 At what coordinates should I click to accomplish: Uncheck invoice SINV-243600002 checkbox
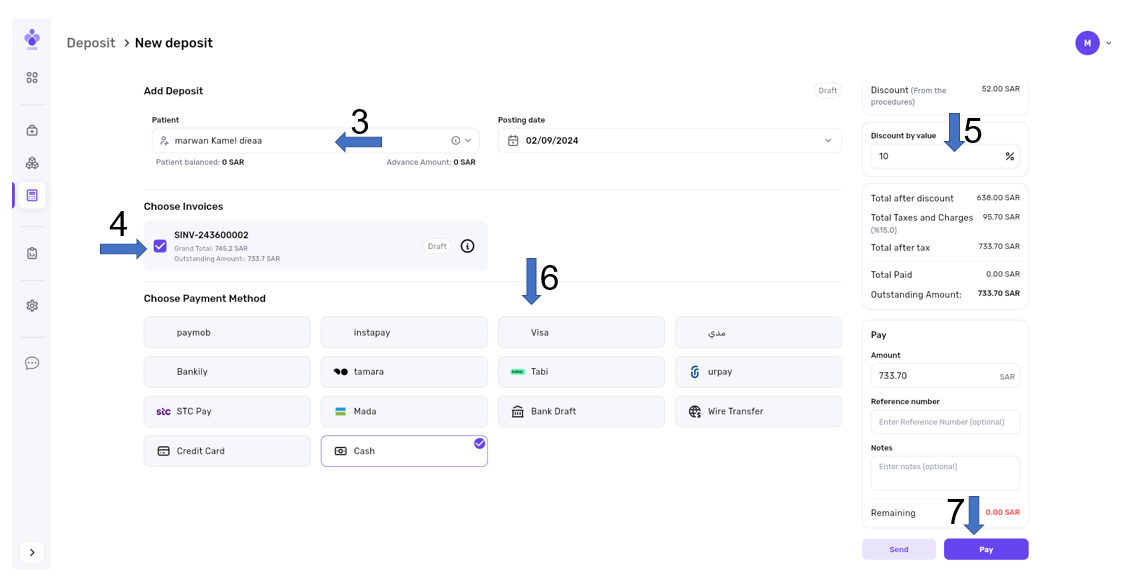160,246
